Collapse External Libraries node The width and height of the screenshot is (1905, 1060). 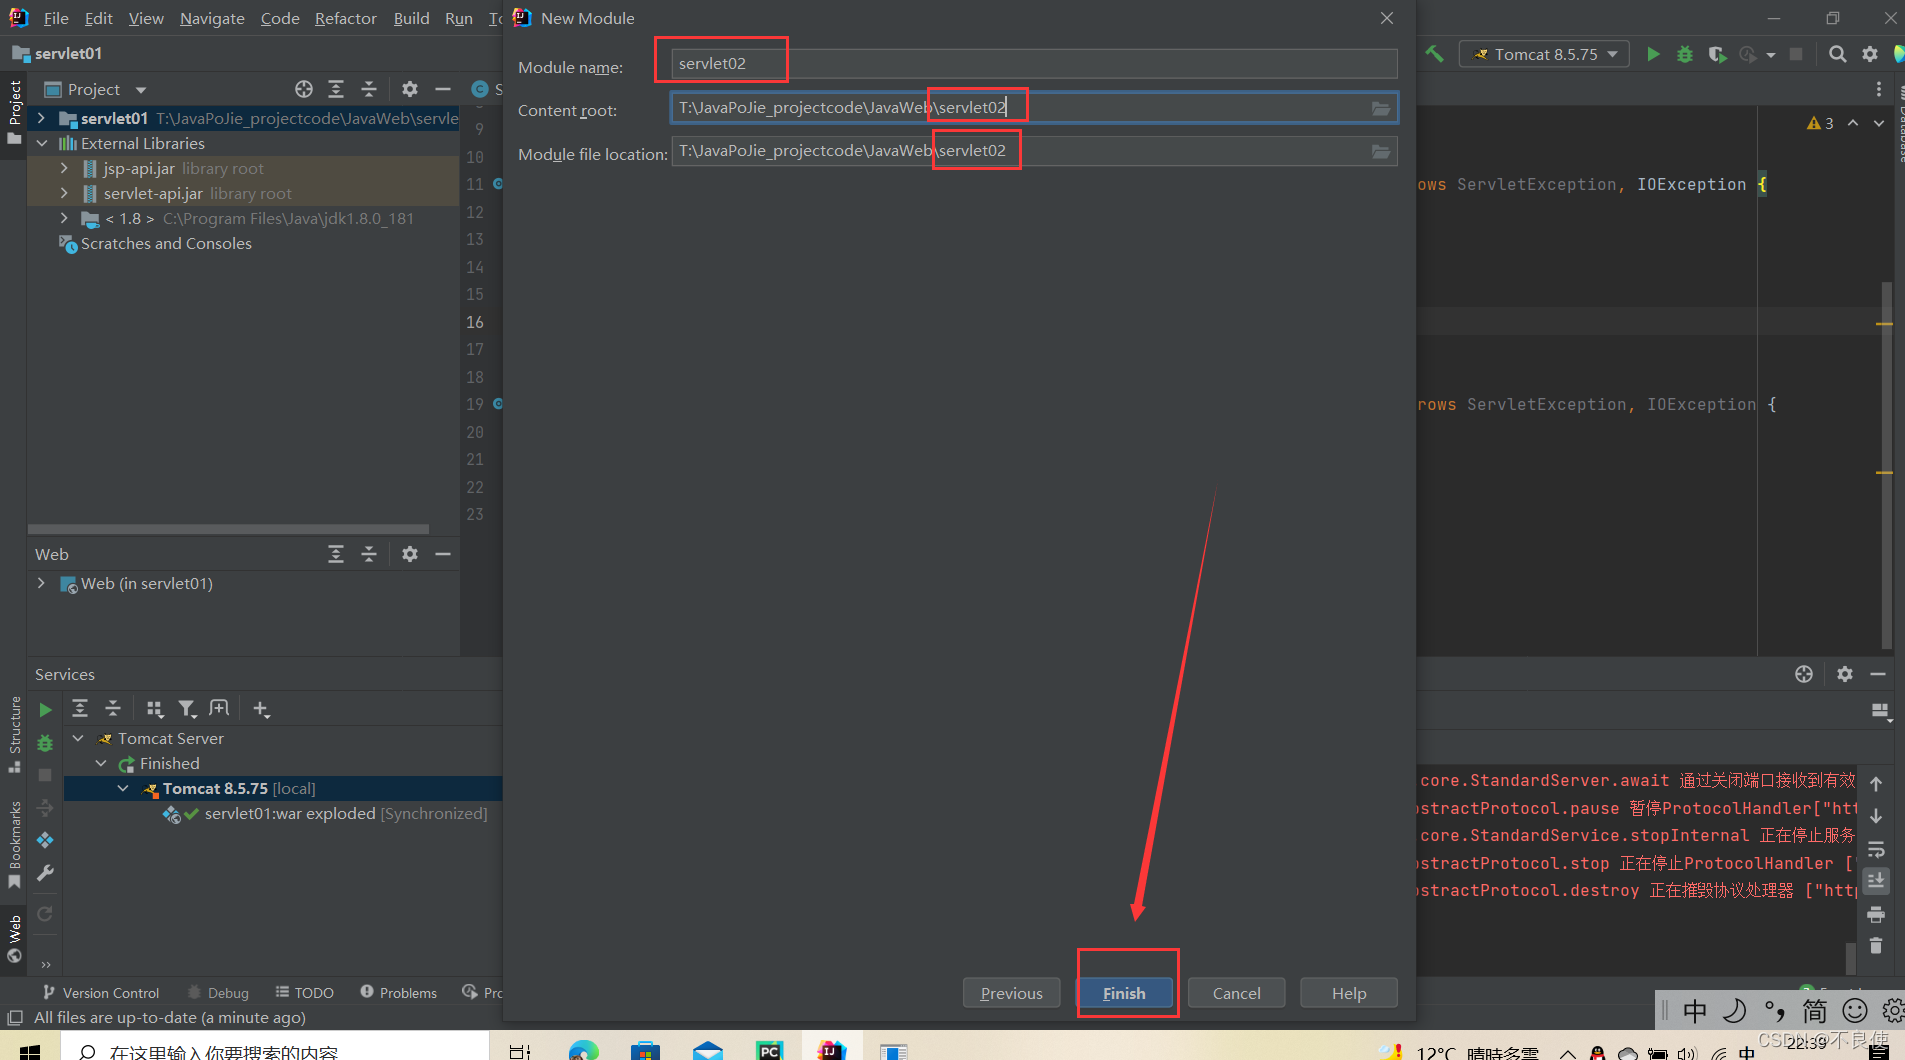42,143
